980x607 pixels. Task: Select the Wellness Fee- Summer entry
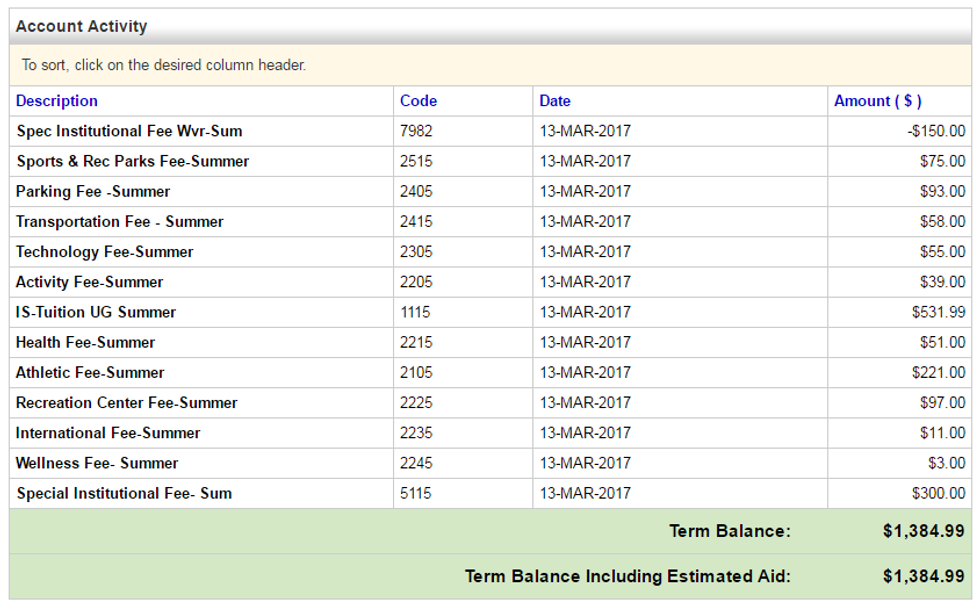pyautogui.click(x=97, y=463)
